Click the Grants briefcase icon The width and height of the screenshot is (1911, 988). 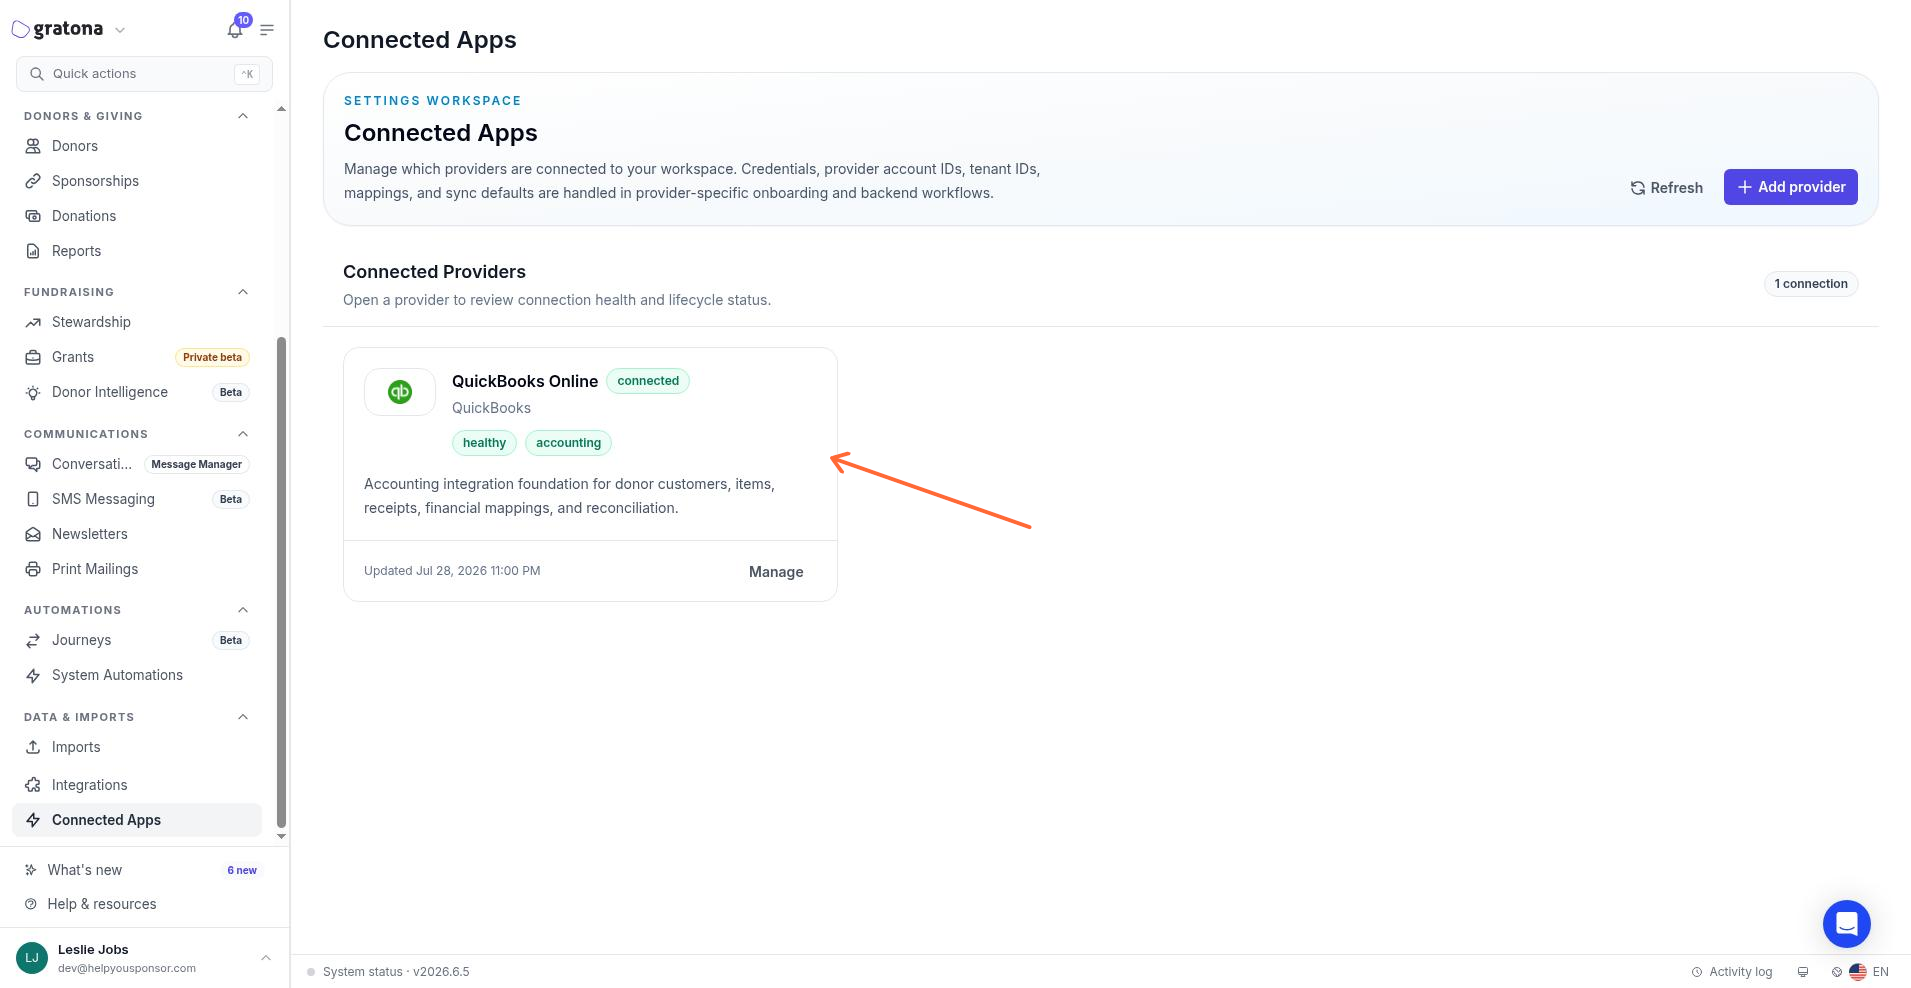[x=33, y=357]
